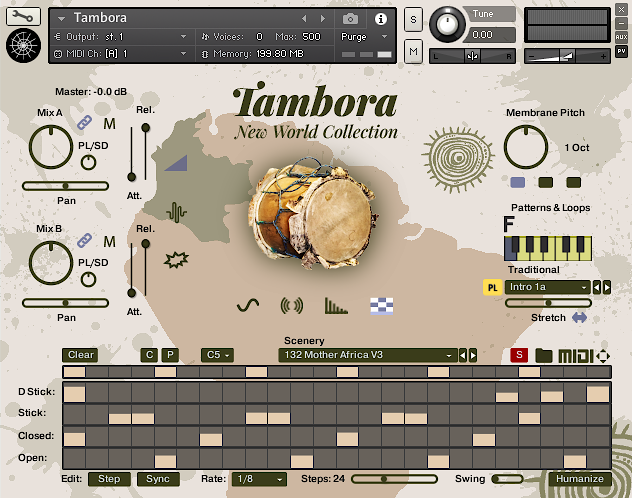Click the Stretch double-arrow icon
This screenshot has height=498, width=632.
pyautogui.click(x=580, y=317)
